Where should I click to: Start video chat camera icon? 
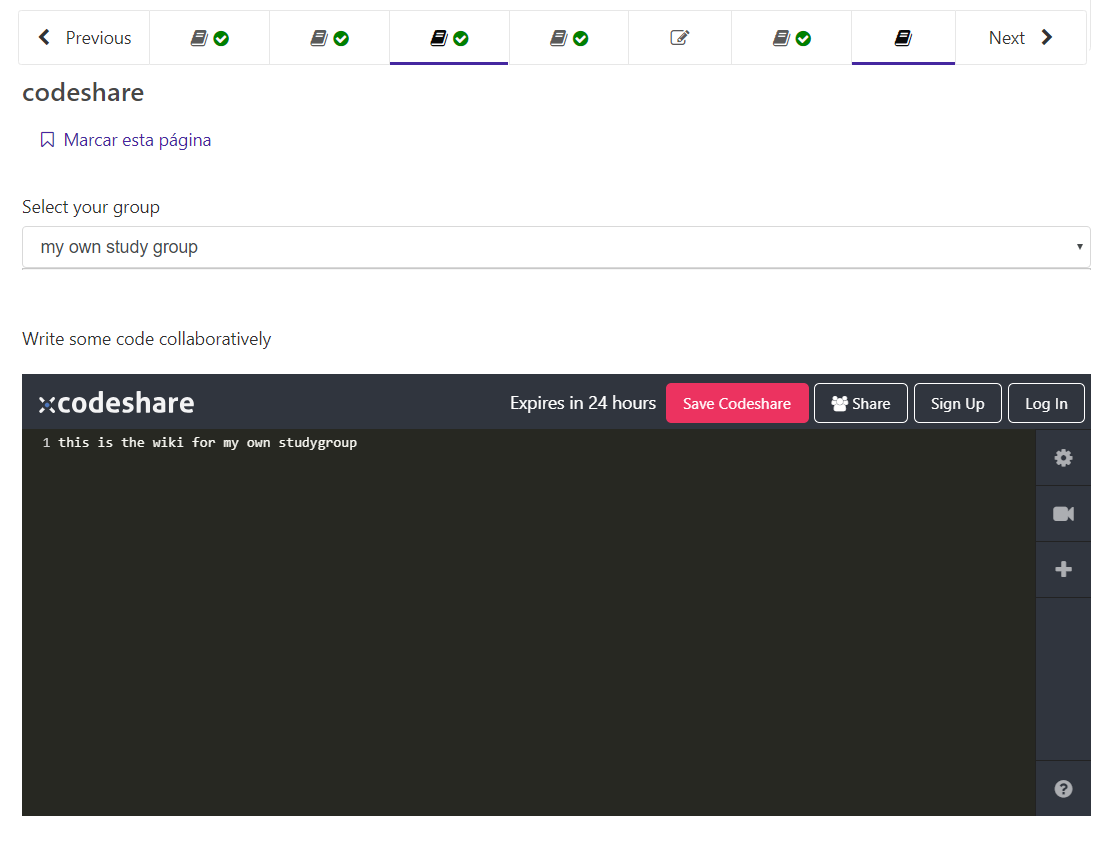(x=1063, y=513)
